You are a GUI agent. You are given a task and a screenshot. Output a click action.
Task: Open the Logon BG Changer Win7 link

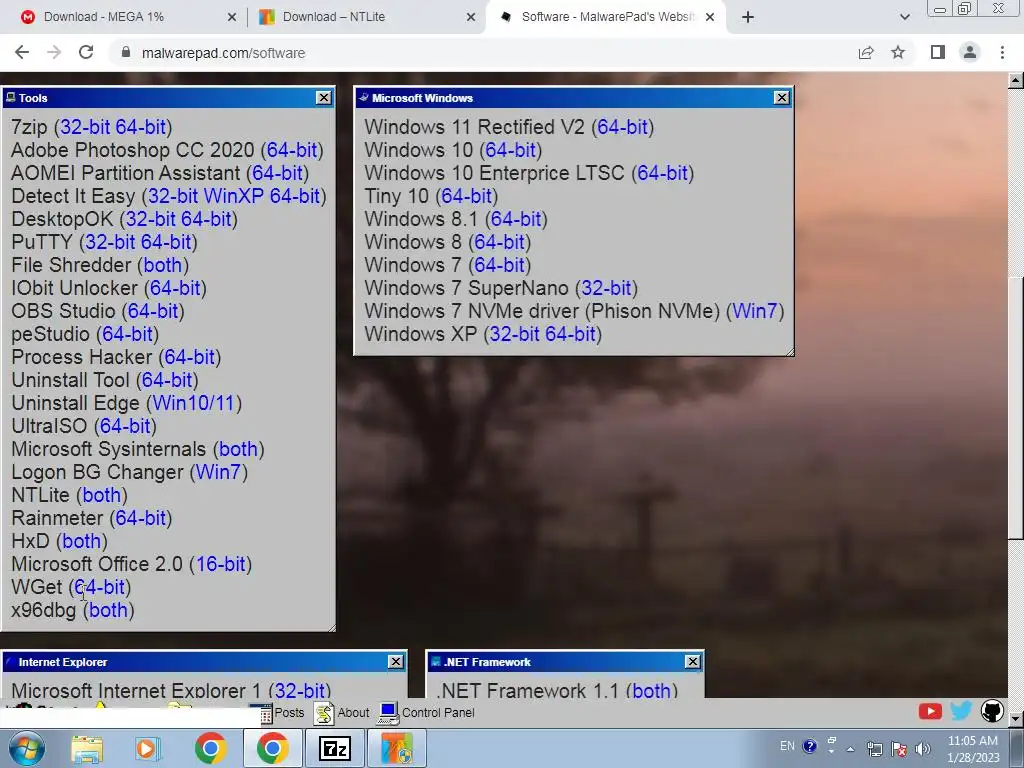pyautogui.click(x=219, y=472)
